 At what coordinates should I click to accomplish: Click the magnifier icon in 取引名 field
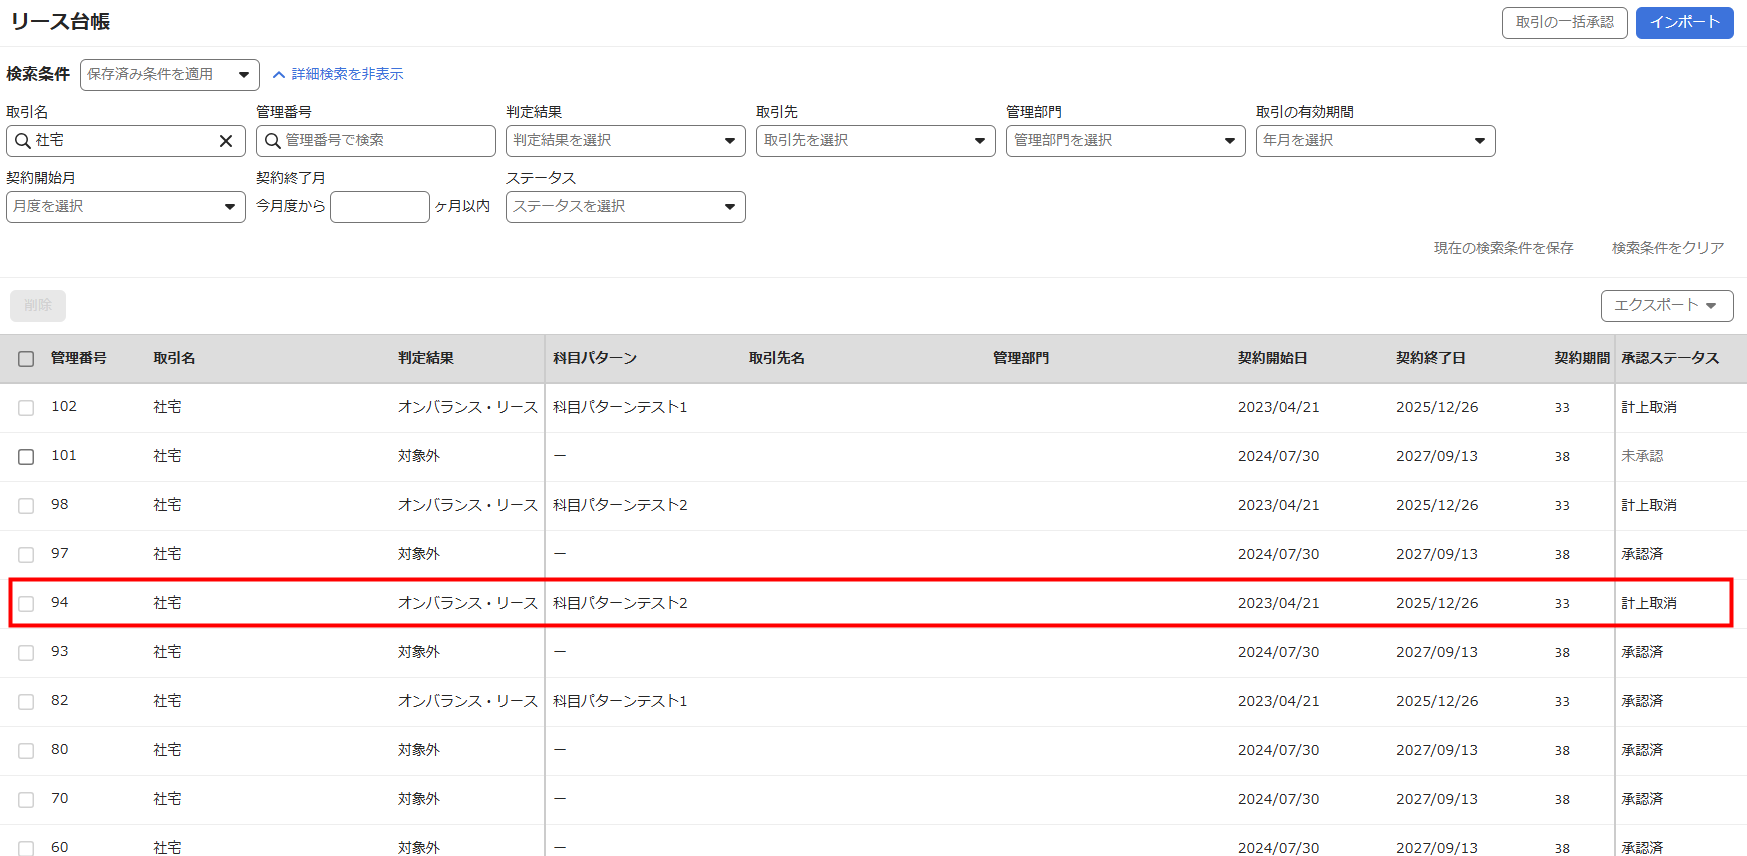coord(22,141)
